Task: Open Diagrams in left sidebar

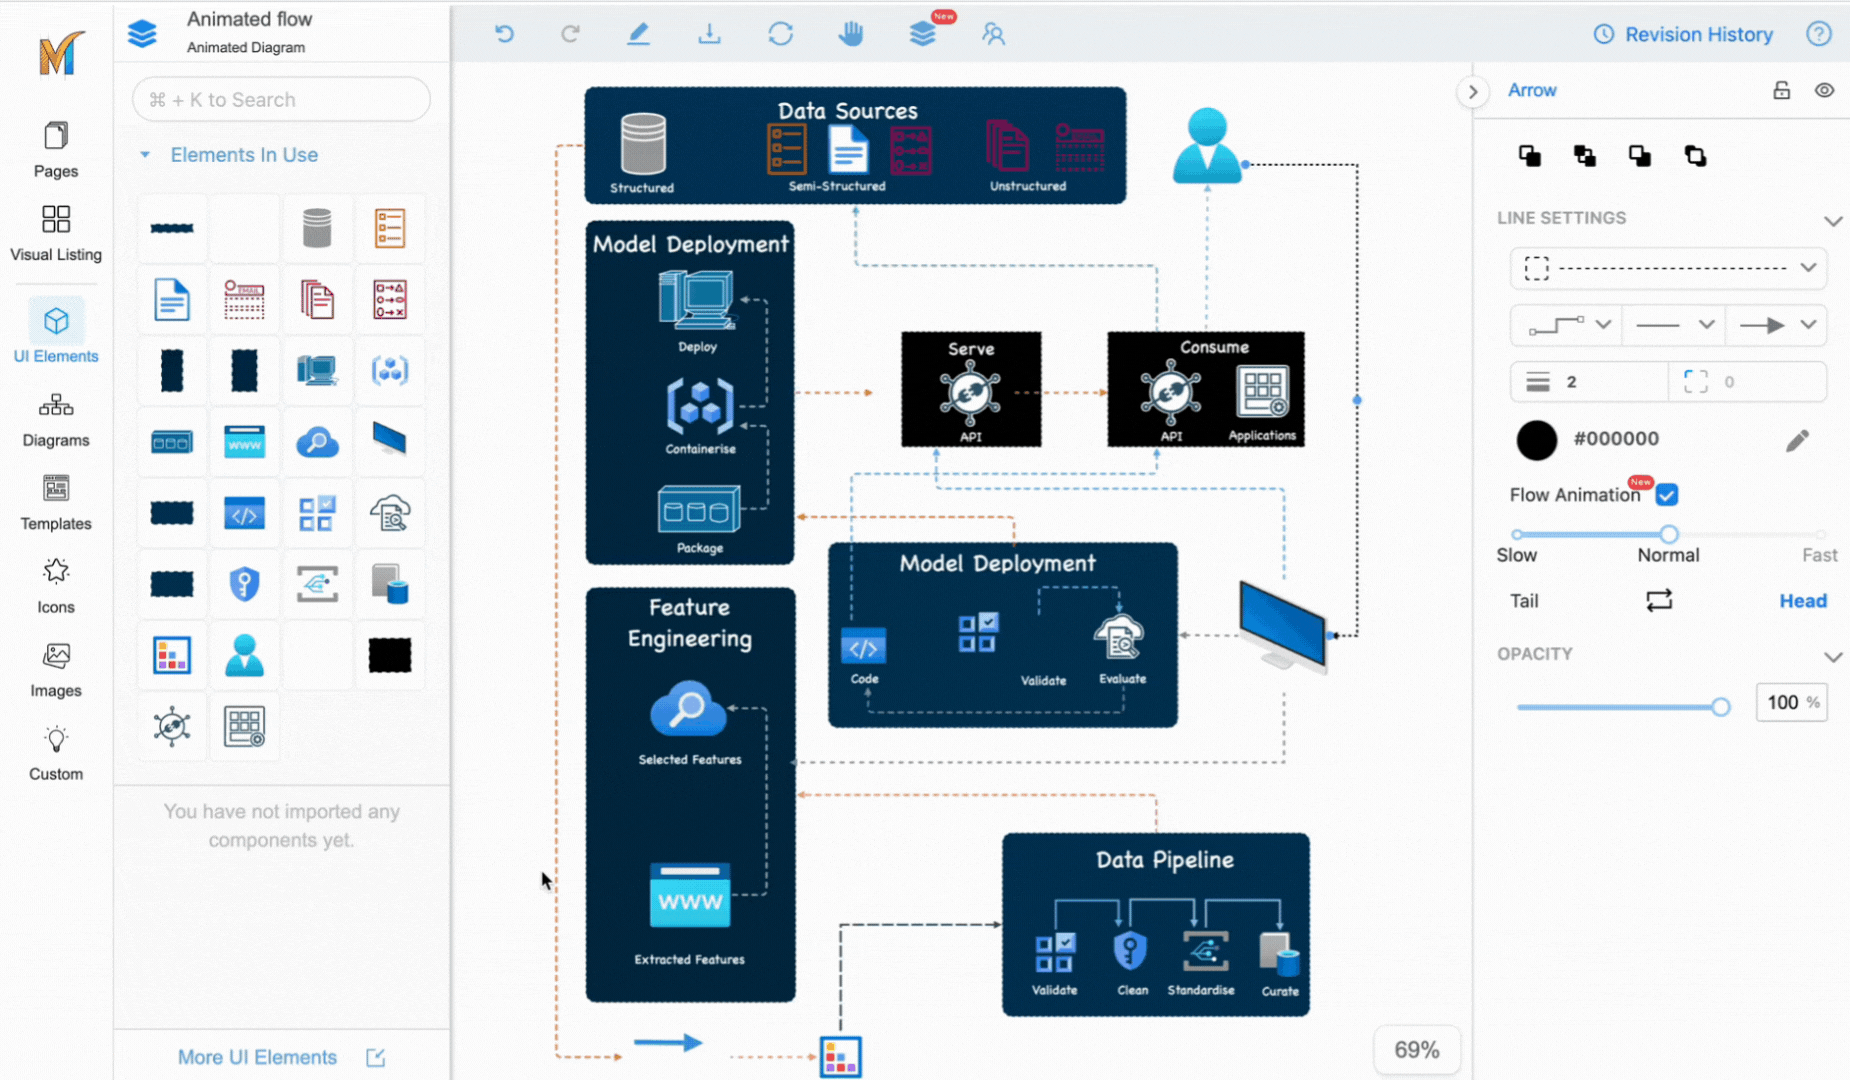Action: pos(56,420)
